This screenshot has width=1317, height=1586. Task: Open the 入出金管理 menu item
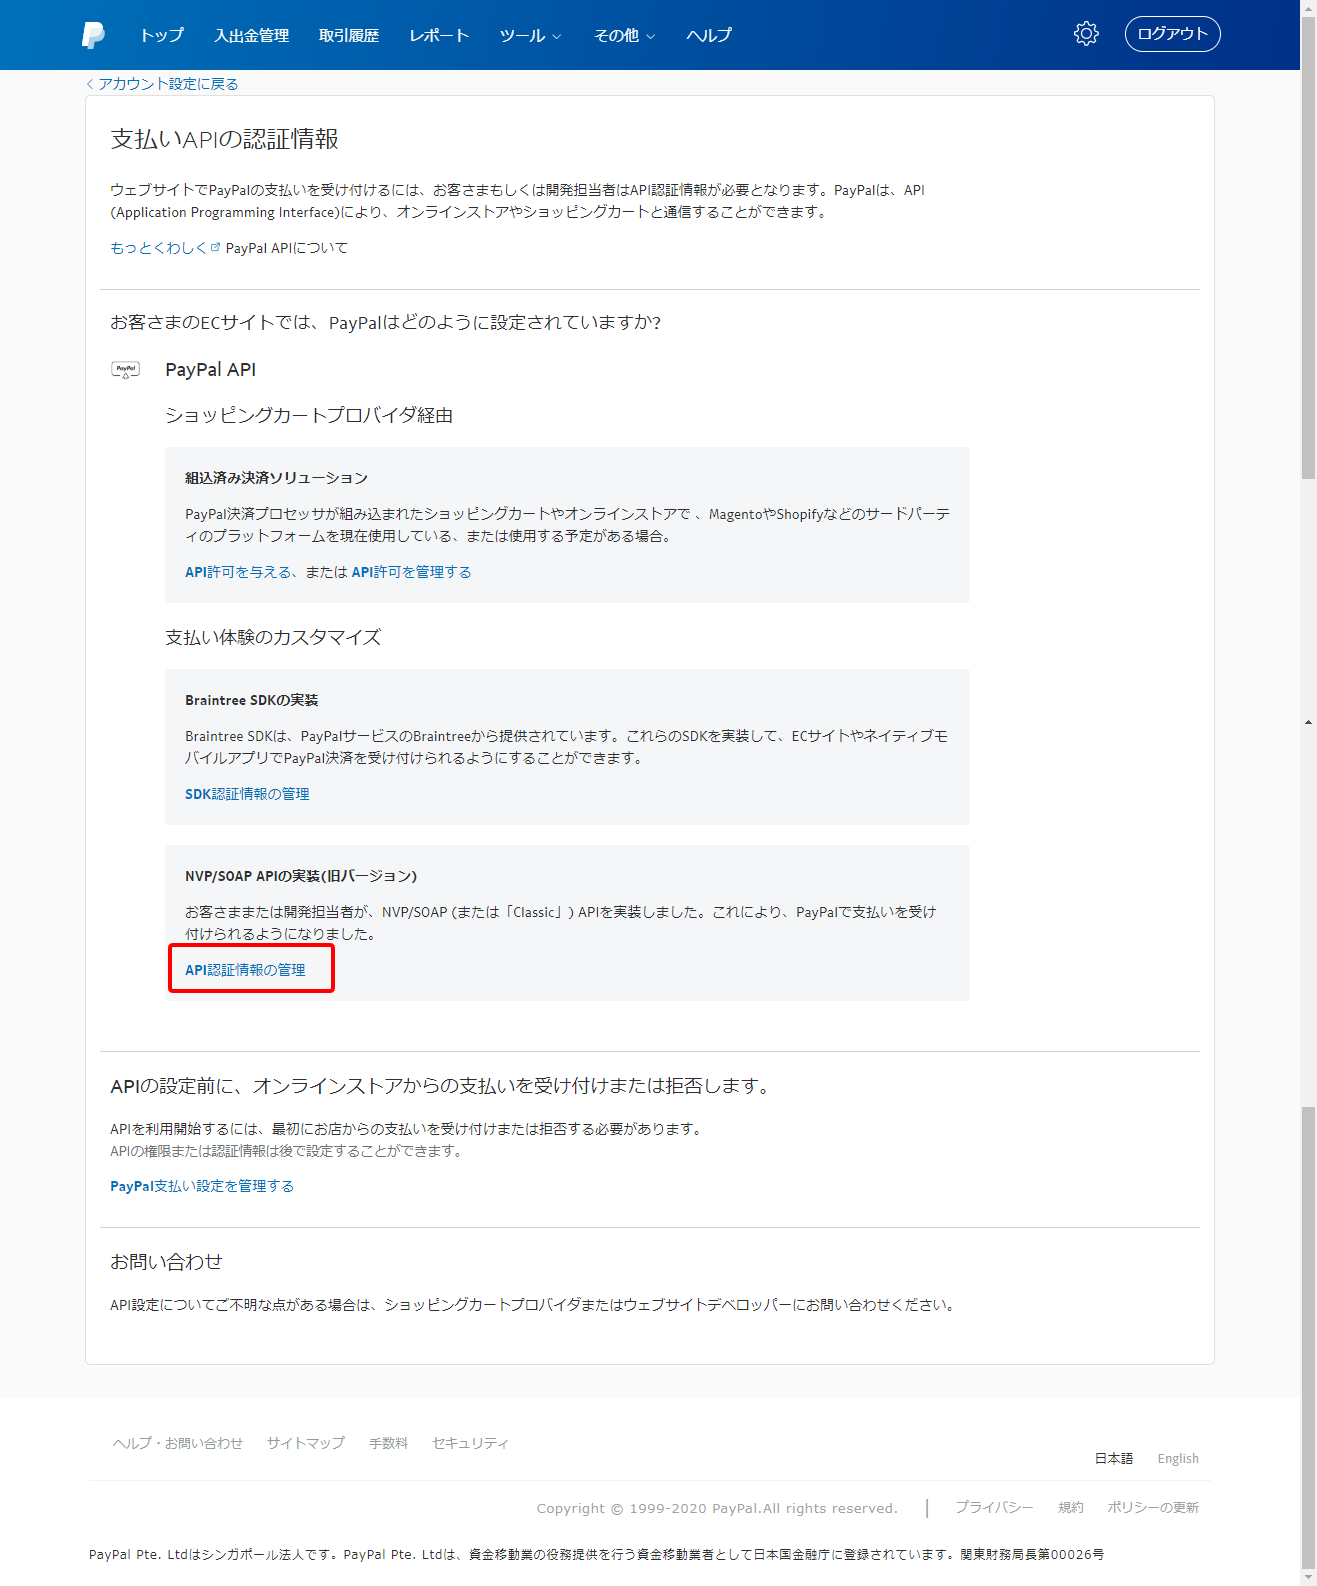pyautogui.click(x=252, y=35)
